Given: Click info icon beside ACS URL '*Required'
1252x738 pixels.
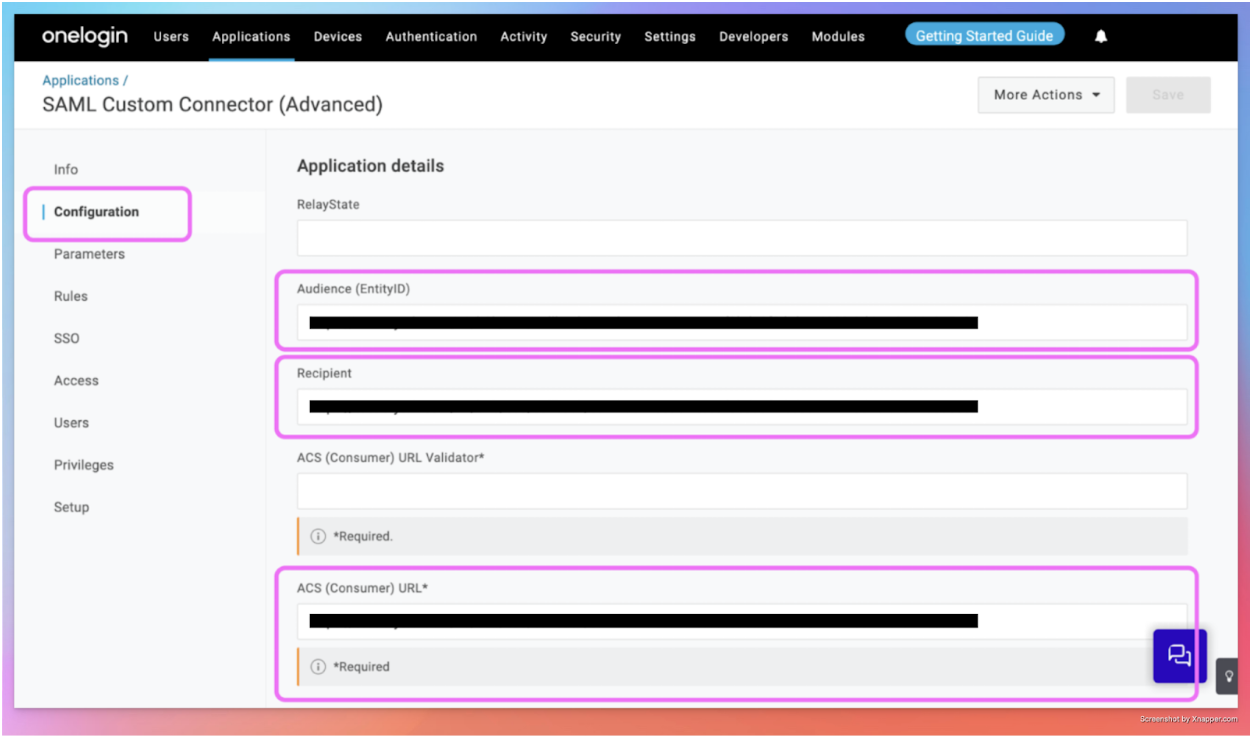Looking at the screenshot, I should pos(318,666).
